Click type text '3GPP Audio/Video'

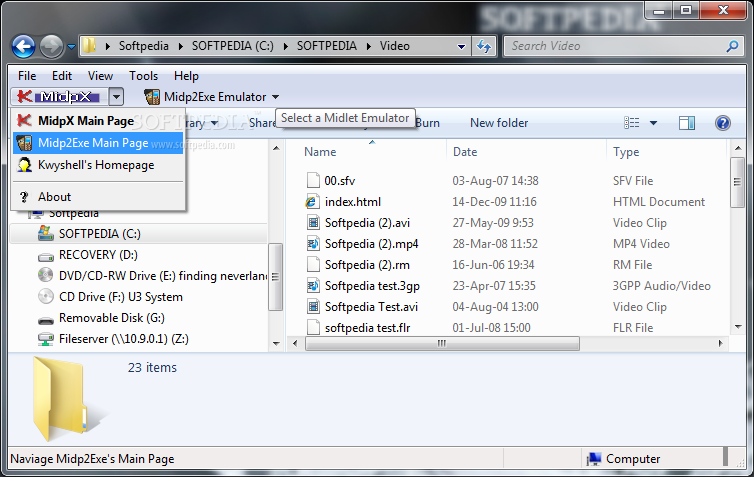pos(661,286)
